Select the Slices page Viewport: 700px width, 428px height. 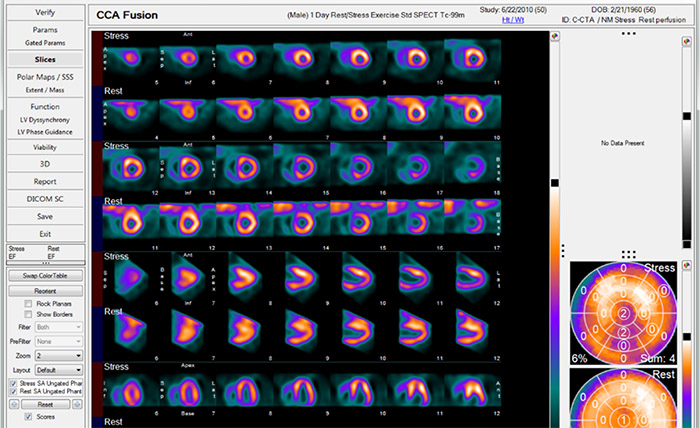pyautogui.click(x=46, y=59)
